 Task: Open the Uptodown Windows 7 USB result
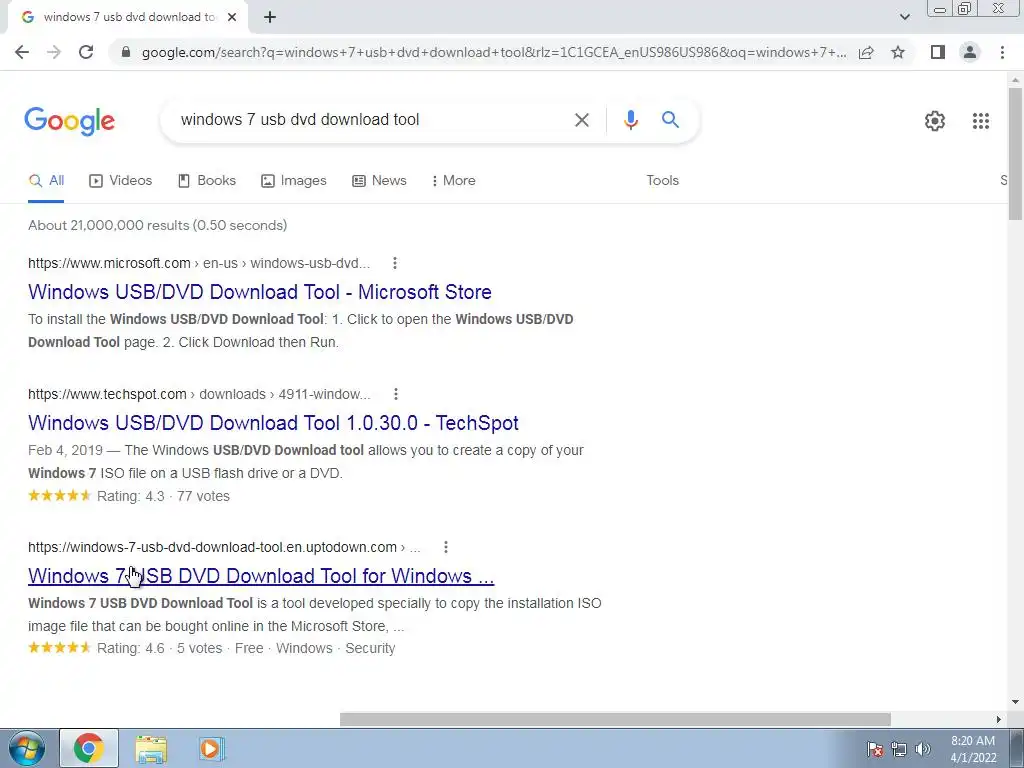tap(261, 576)
